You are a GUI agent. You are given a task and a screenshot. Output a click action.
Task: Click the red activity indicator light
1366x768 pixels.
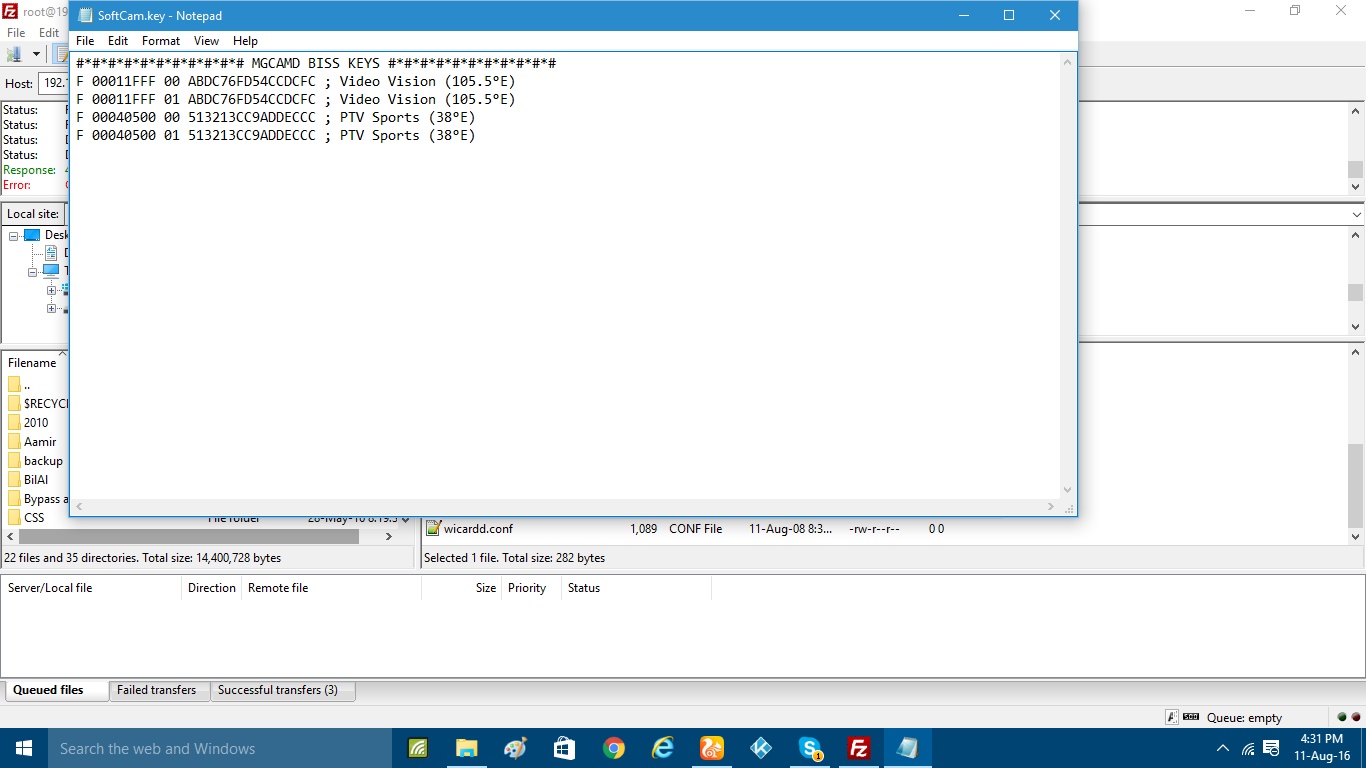(x=1356, y=717)
